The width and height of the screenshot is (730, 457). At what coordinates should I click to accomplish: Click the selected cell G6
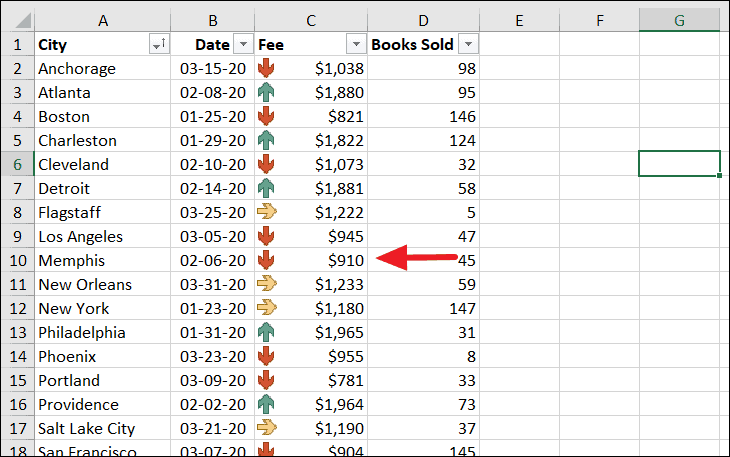[x=679, y=164]
